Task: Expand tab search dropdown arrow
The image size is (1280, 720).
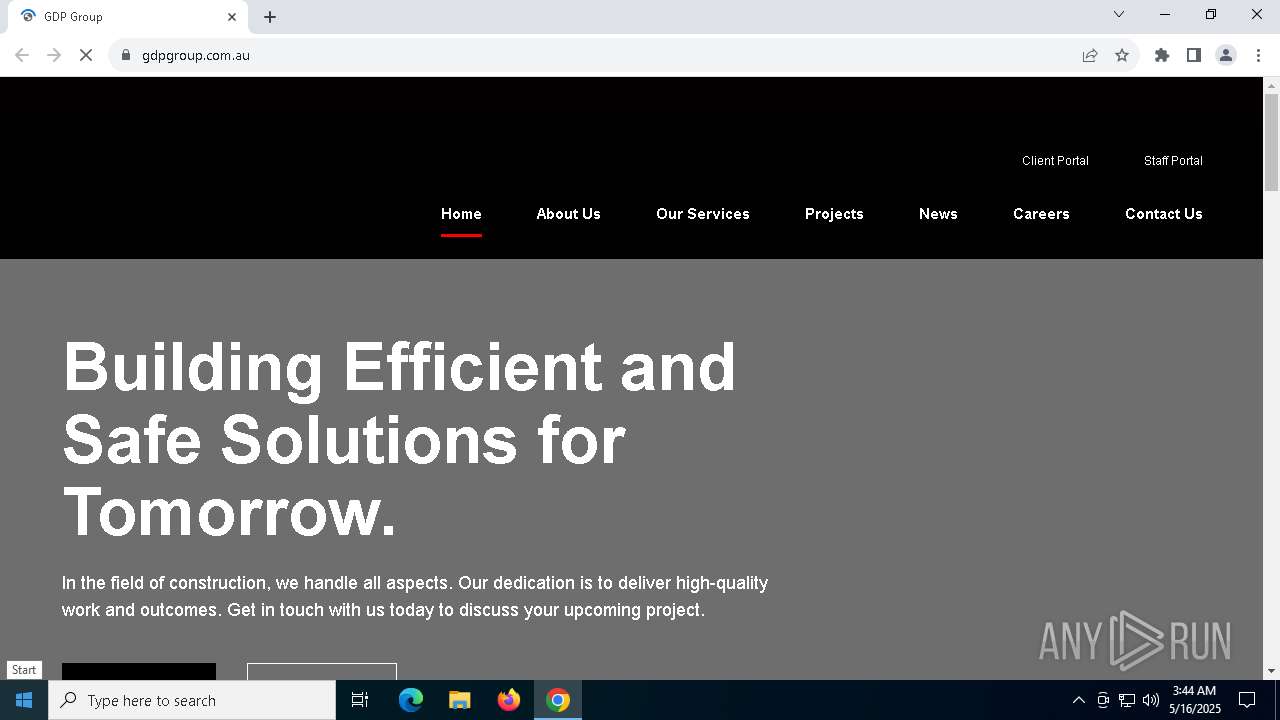Action: [1119, 14]
